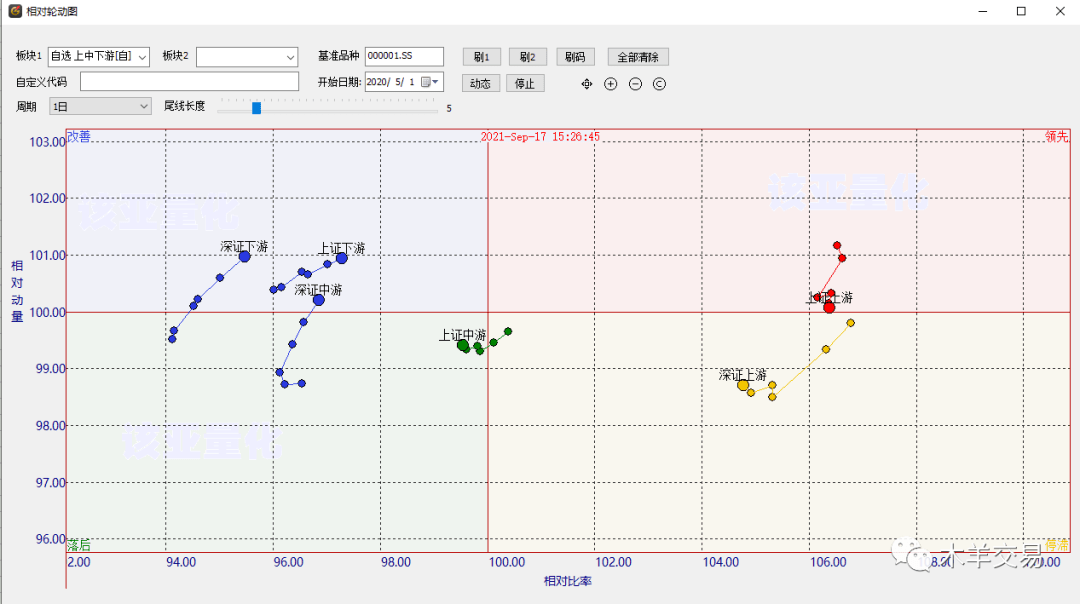Click the app icon in title bar
The height and width of the screenshot is (604, 1080).
point(15,11)
